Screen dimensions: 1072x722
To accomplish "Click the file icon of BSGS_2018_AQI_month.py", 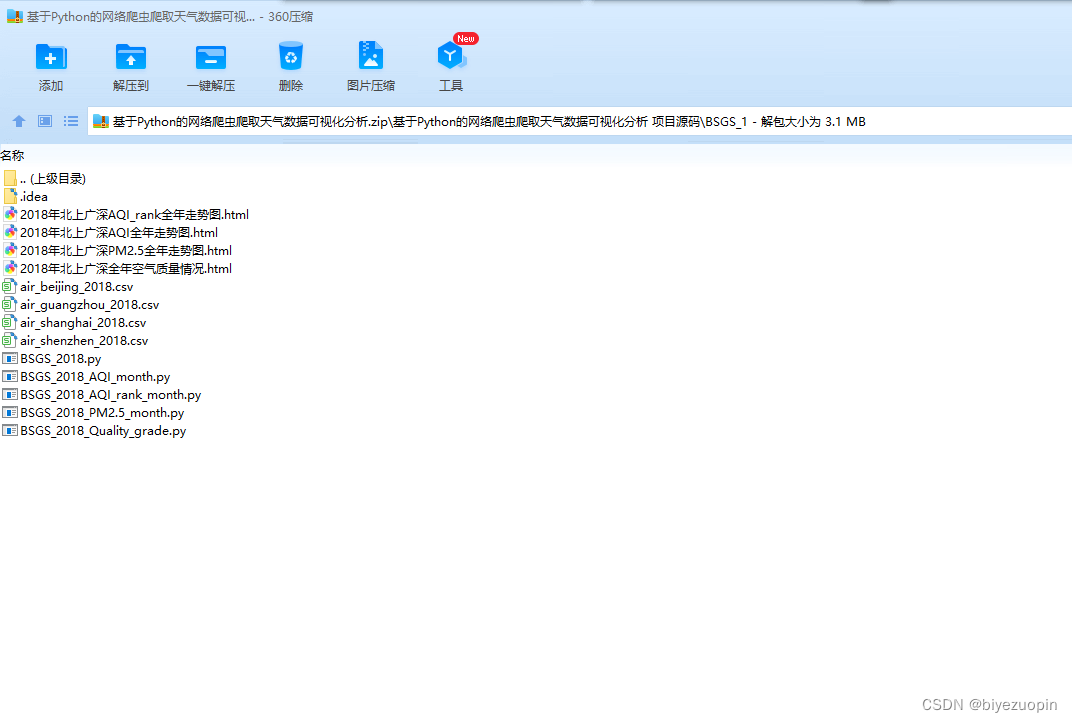I will click(x=10, y=376).
